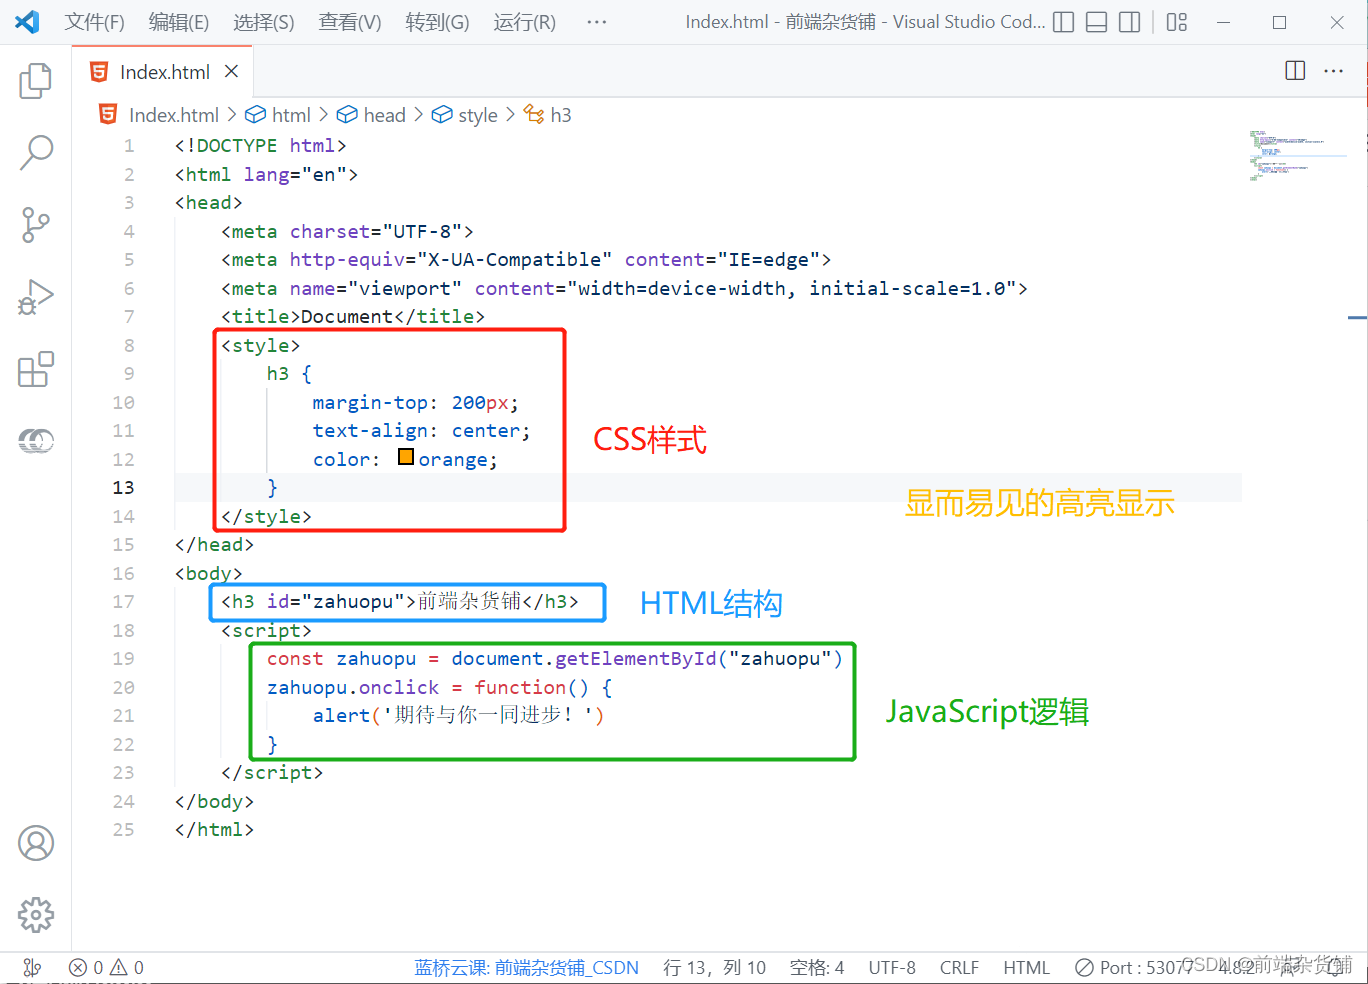This screenshot has height=984, width=1368.
Task: Open the 文件(F) menu
Action: click(94, 22)
